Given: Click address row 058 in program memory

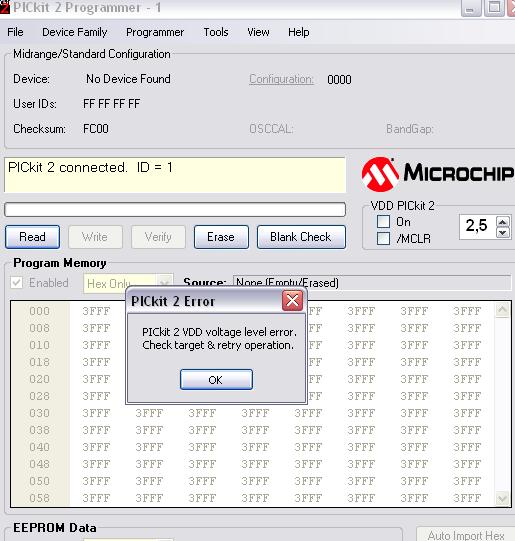Looking at the screenshot, I should pyautogui.click(x=39, y=498).
